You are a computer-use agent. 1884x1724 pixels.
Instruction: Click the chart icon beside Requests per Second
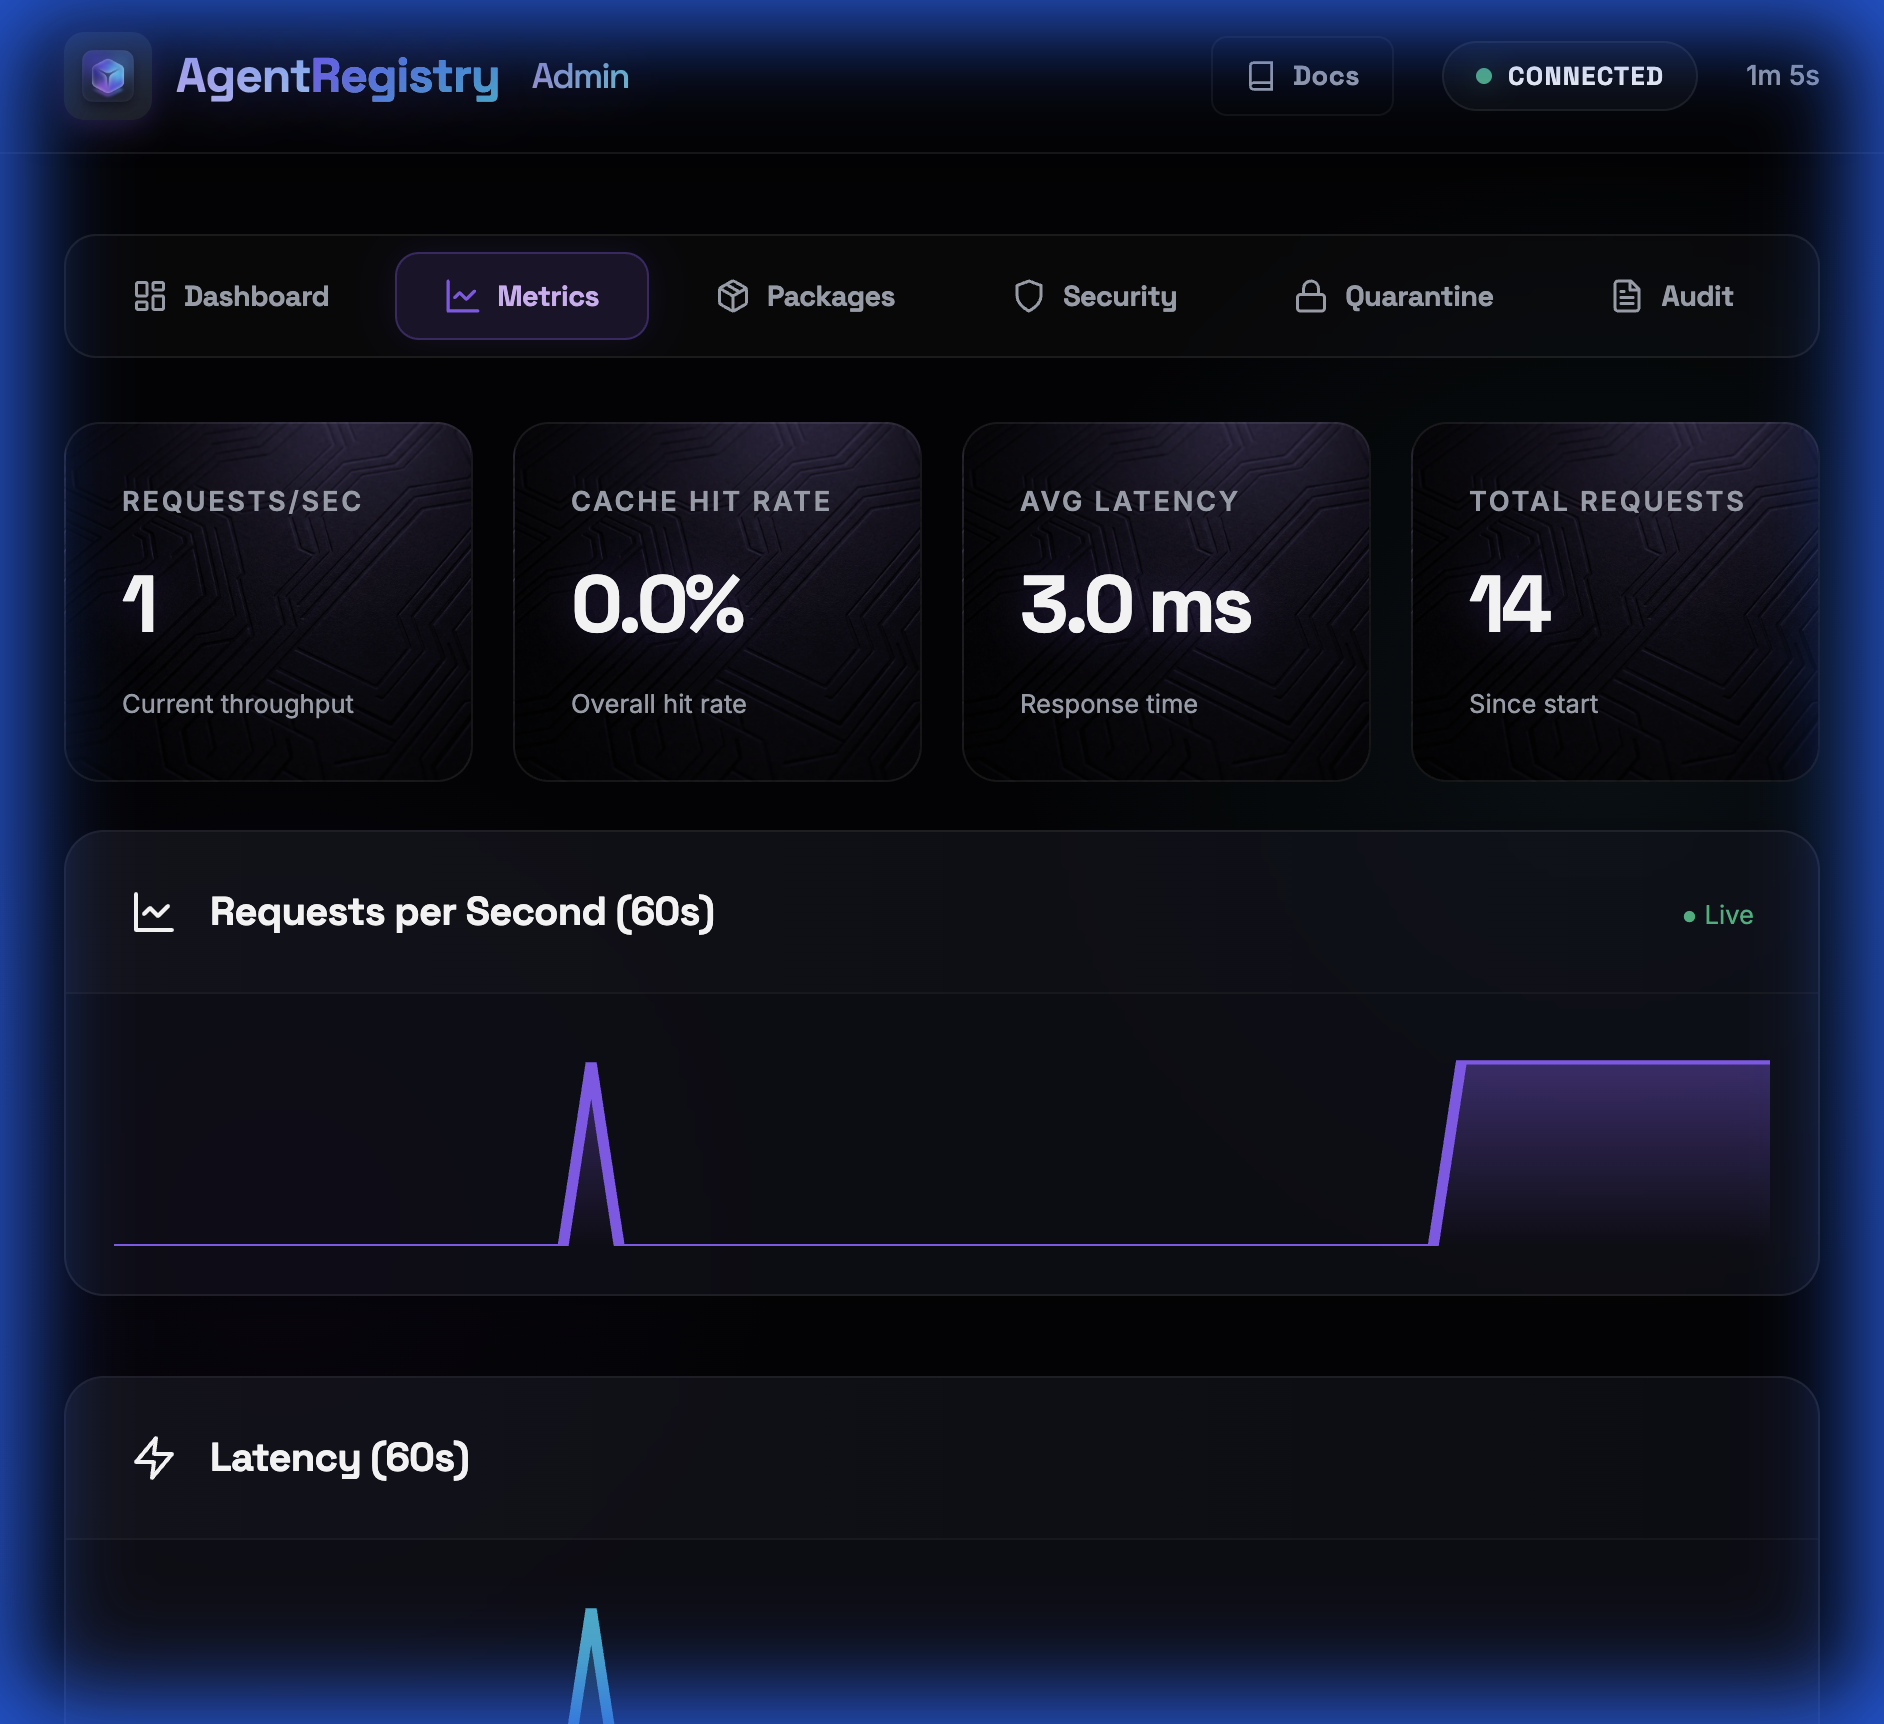(154, 913)
